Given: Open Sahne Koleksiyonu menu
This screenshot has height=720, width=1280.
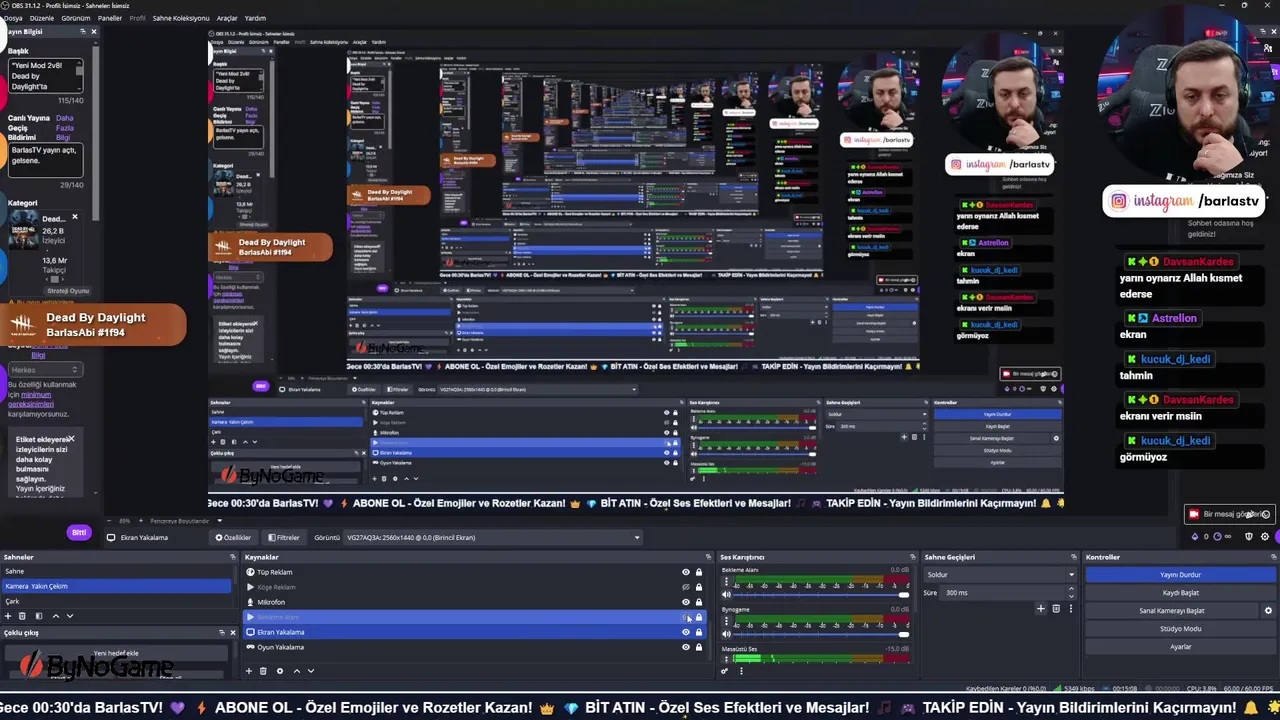Looking at the screenshot, I should tap(180, 18).
